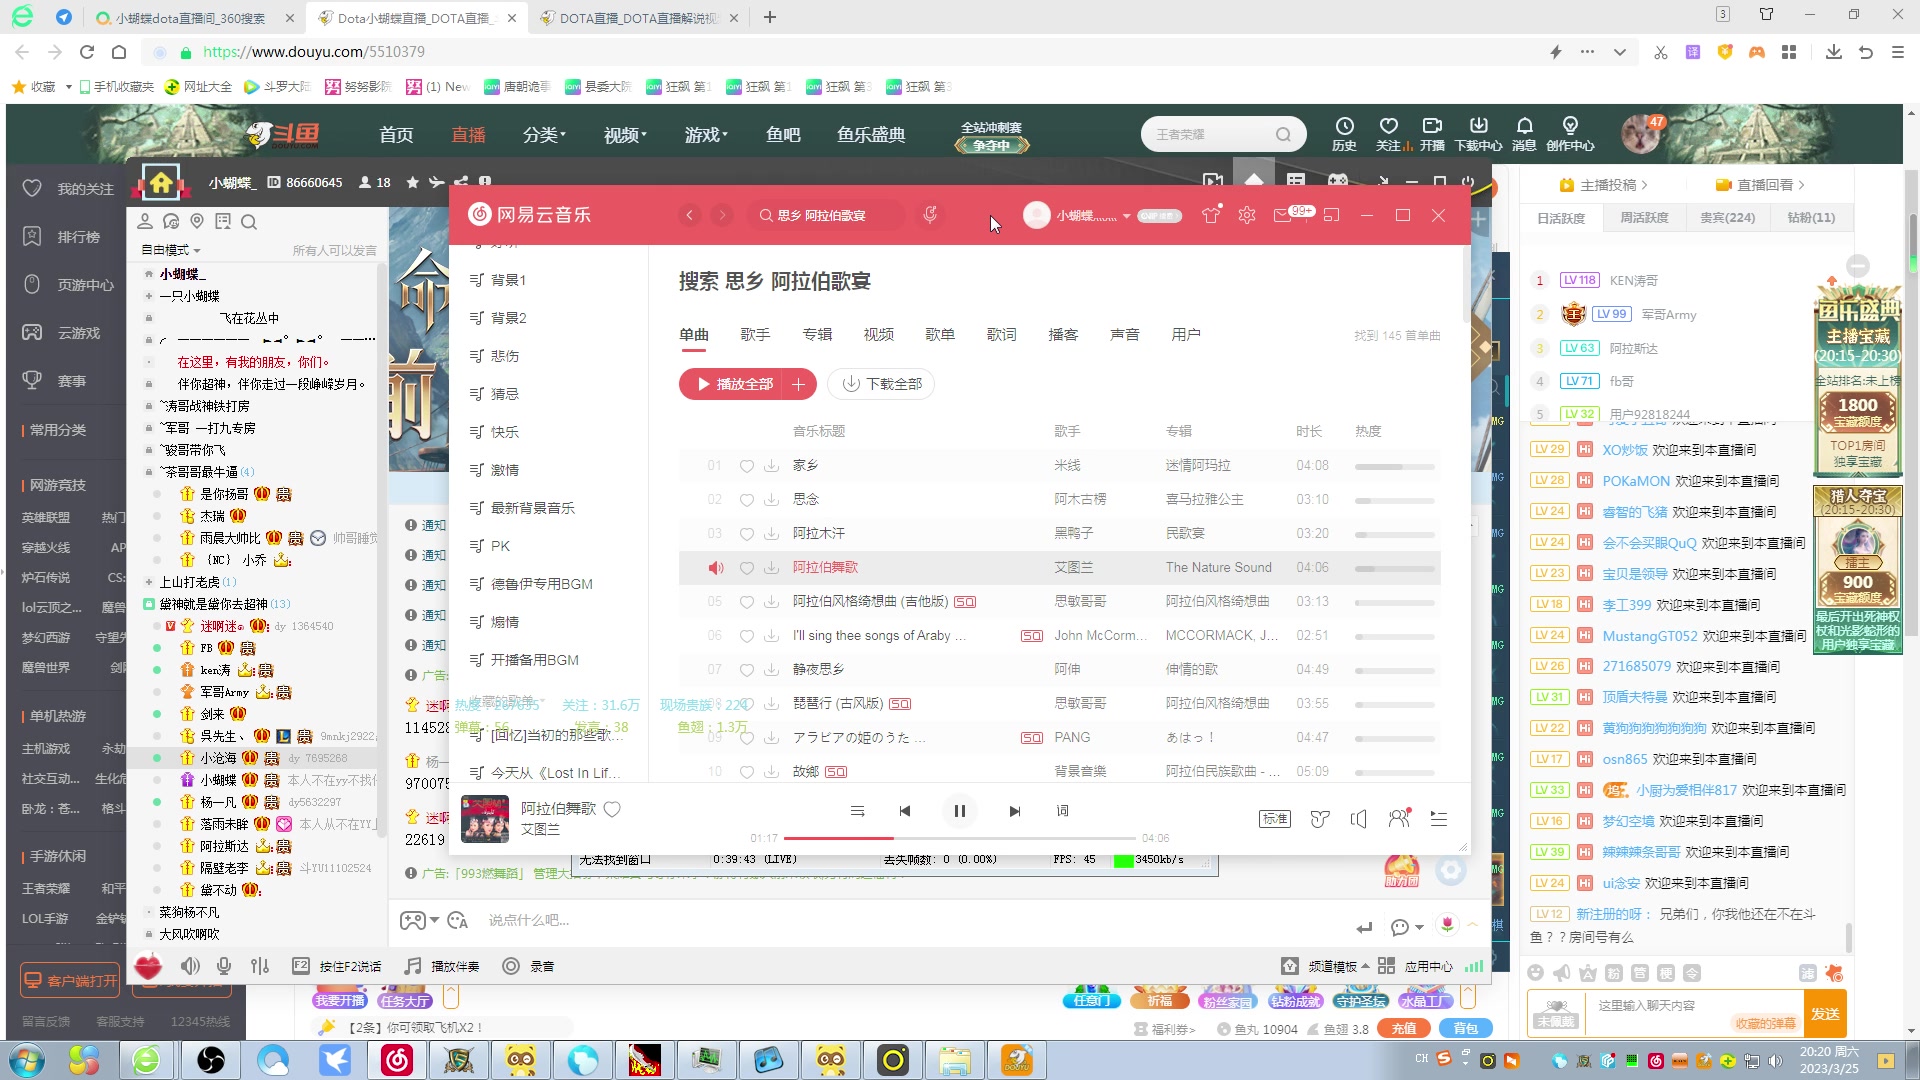Open the 直播 menu on Douyu navbar
1920x1080 pixels.
point(468,134)
